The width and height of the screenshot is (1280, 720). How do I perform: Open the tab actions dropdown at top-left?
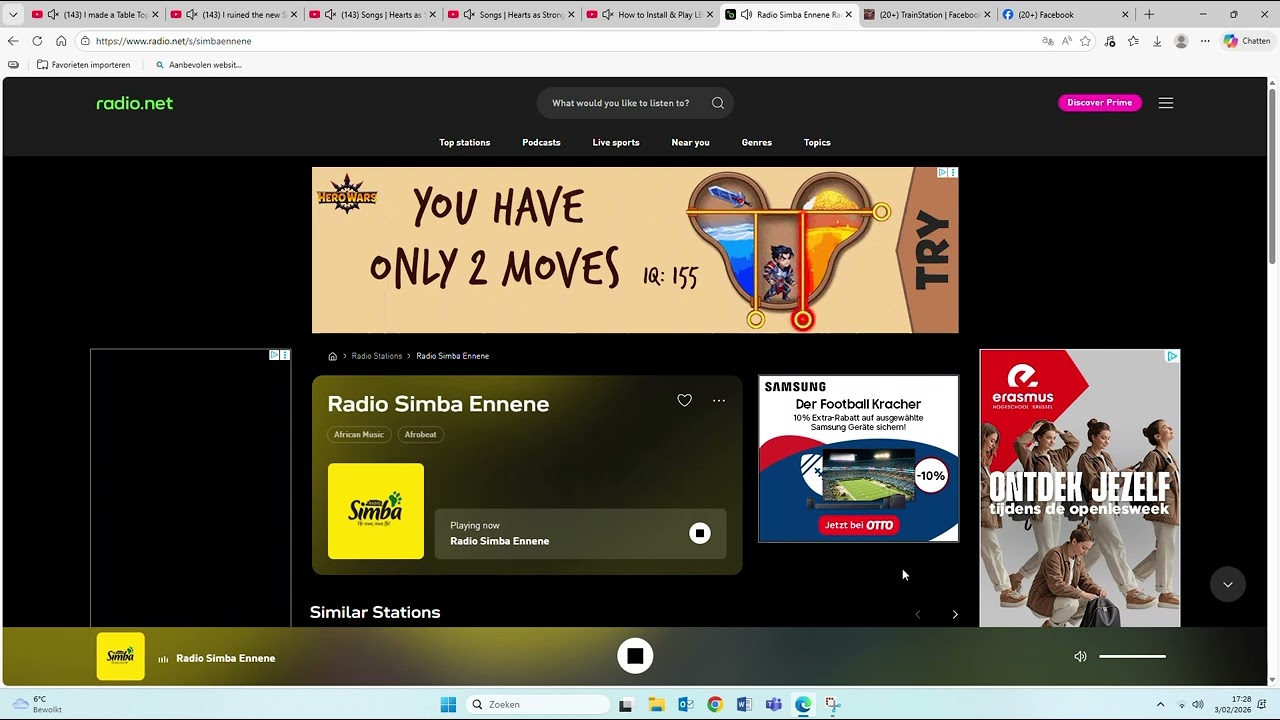tap(13, 14)
